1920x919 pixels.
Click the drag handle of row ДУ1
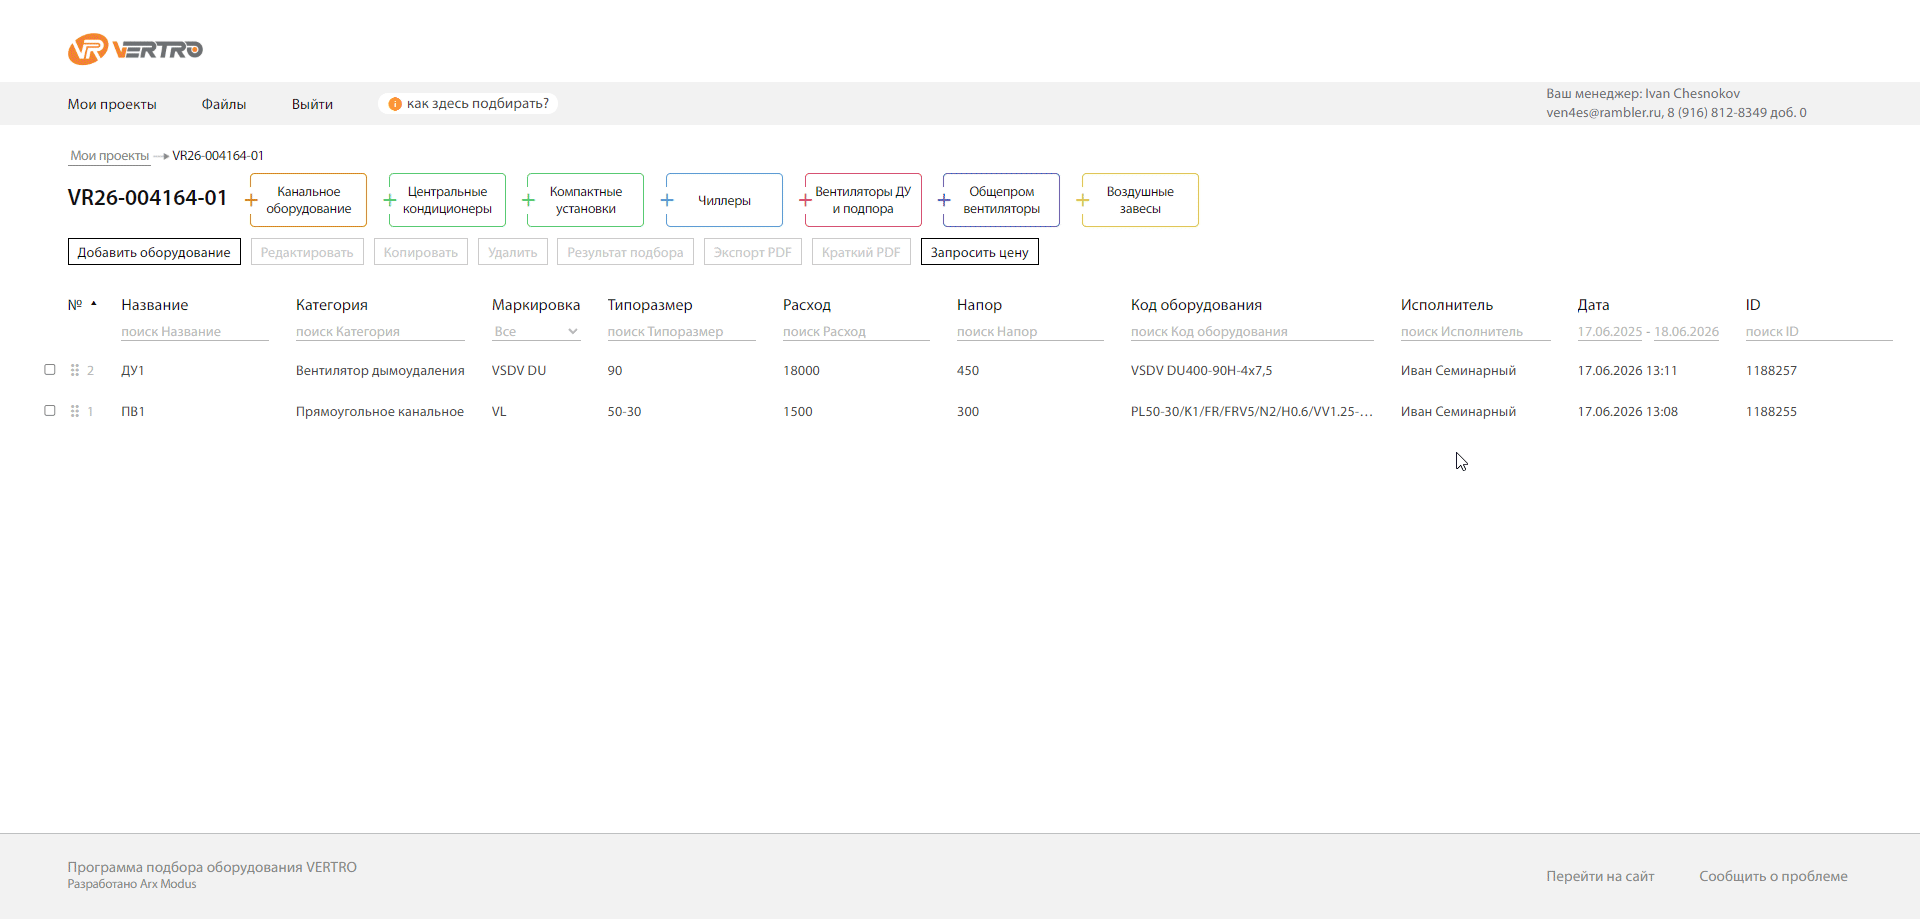coord(75,370)
